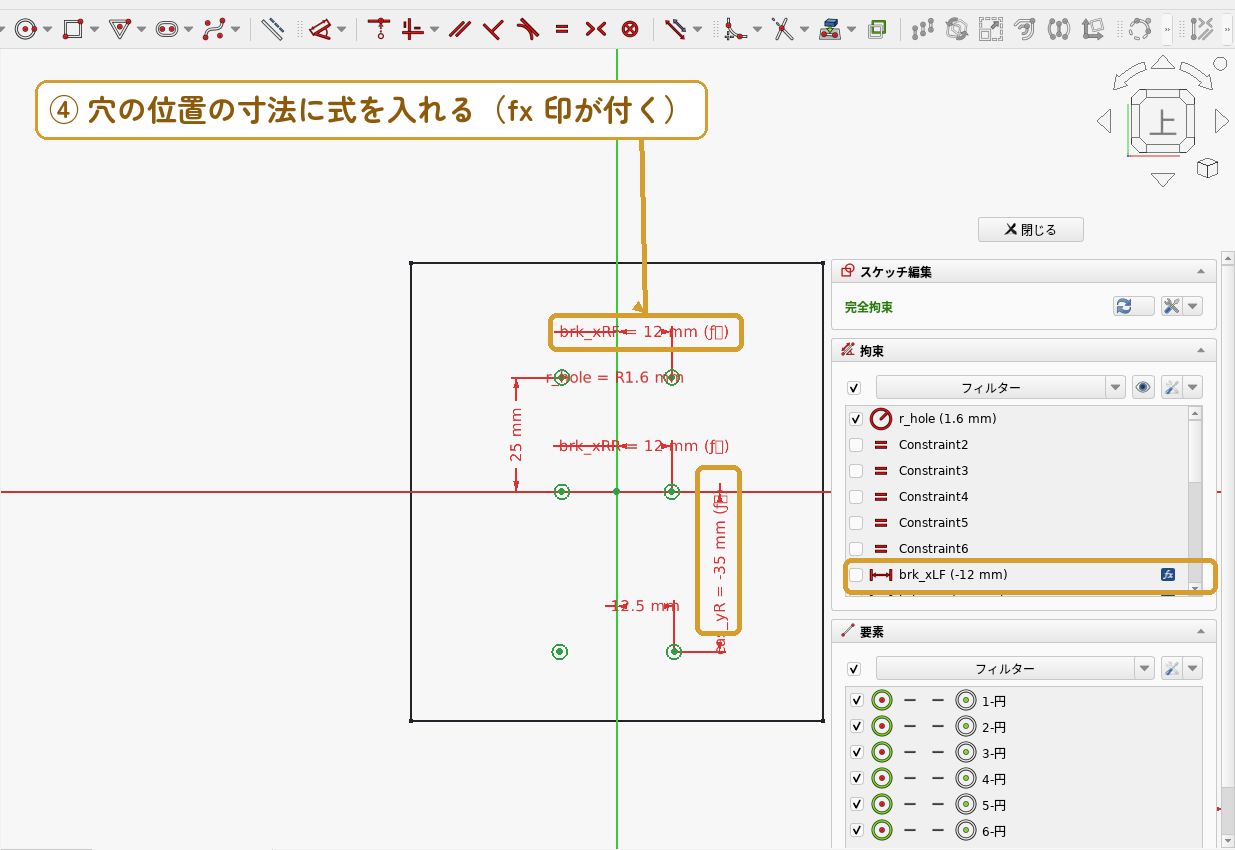The width and height of the screenshot is (1235, 850).
Task: Select the create slot tool
Action: coord(166,29)
